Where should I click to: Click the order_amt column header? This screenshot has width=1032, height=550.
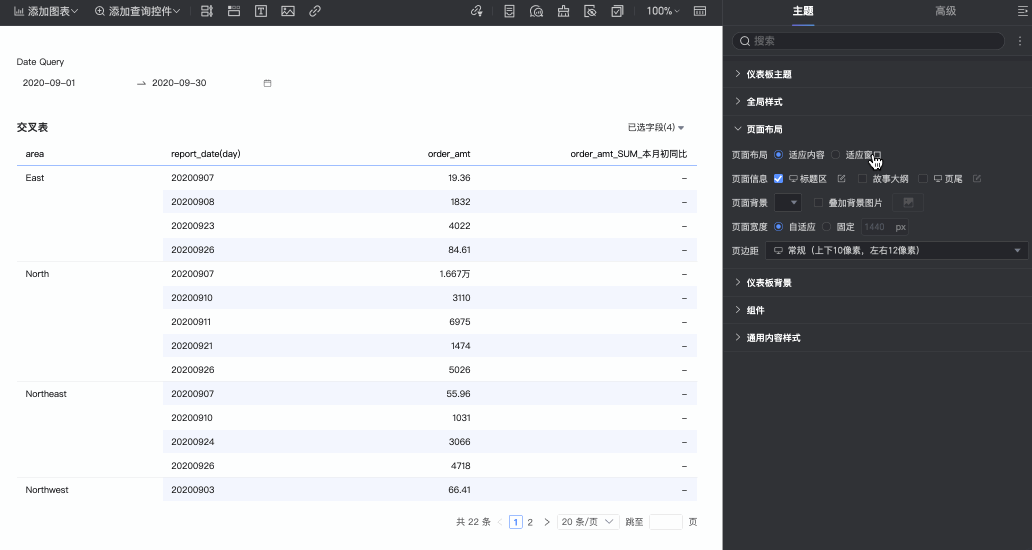[449, 154]
